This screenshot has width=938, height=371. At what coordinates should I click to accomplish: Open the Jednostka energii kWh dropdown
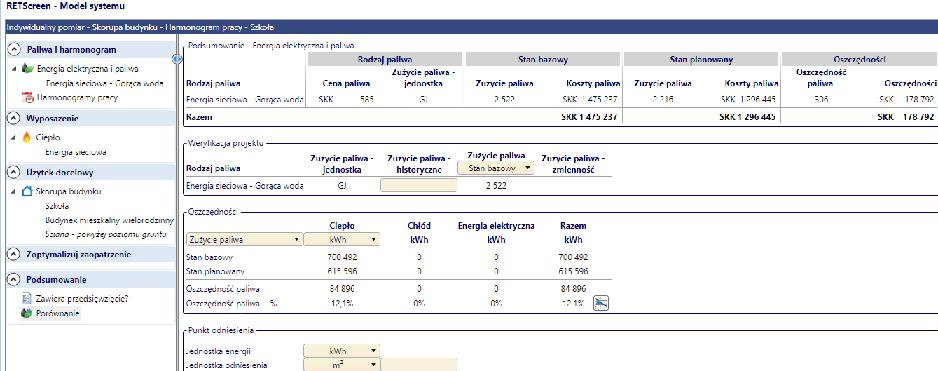point(342,351)
